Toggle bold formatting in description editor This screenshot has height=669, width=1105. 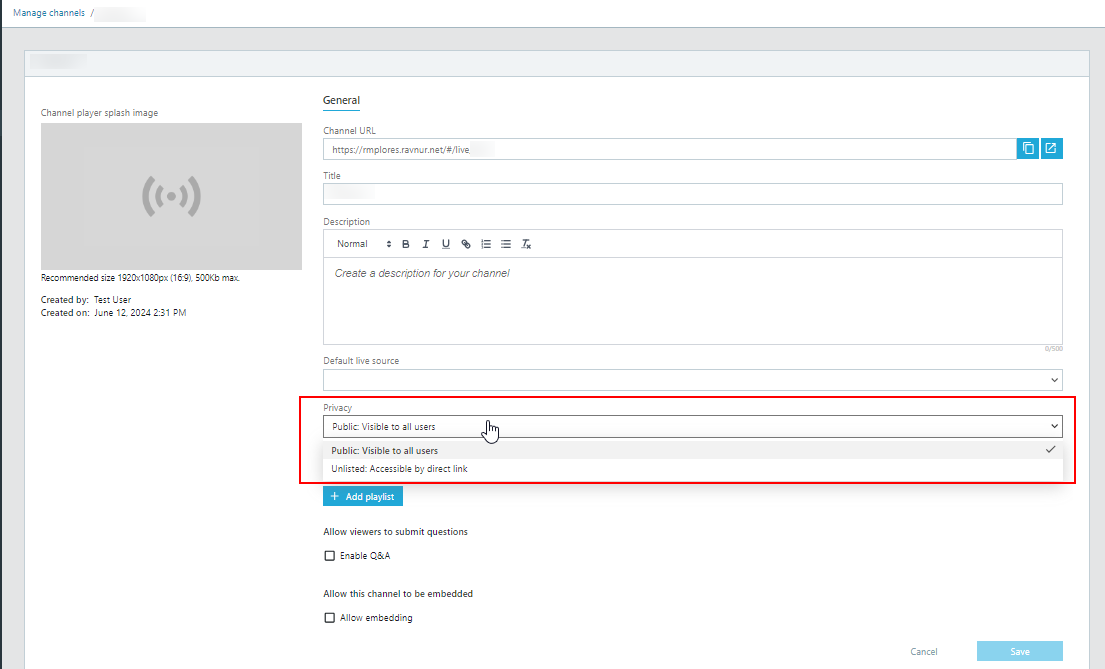406,244
